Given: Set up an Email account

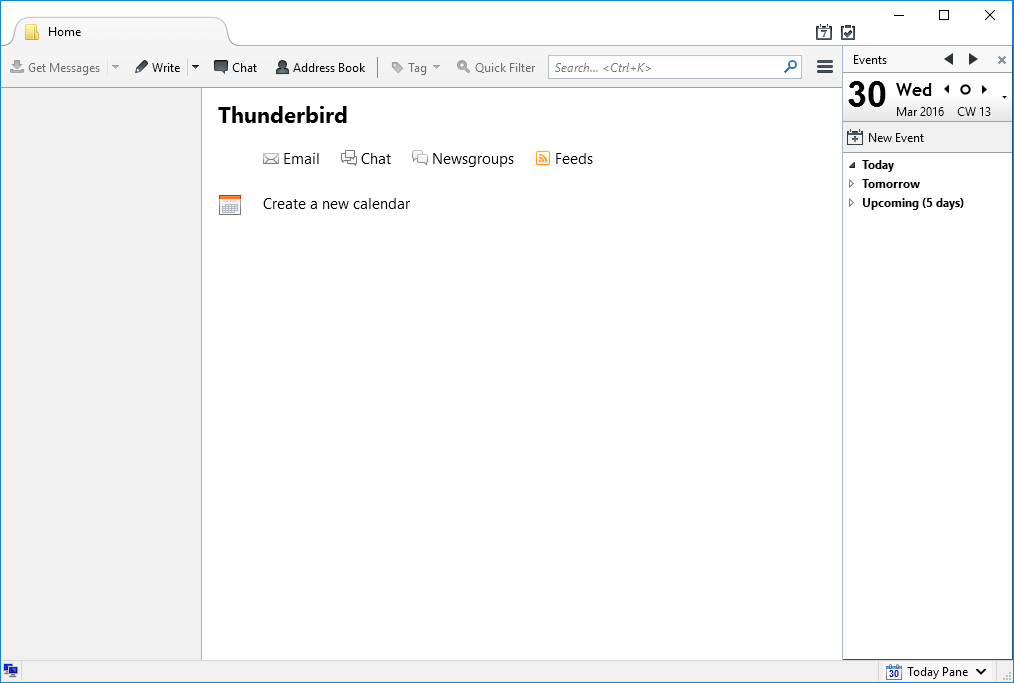Looking at the screenshot, I should click(x=291, y=158).
